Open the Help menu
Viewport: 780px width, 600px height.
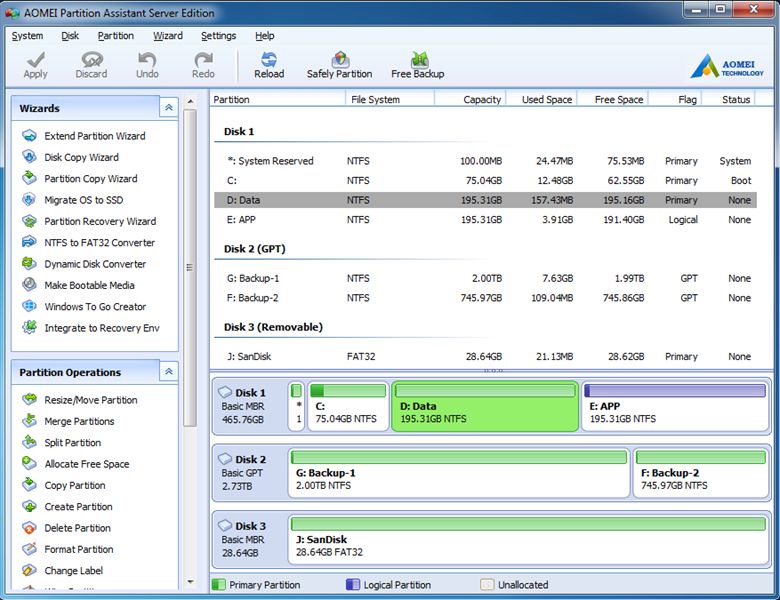pyautogui.click(x=265, y=36)
